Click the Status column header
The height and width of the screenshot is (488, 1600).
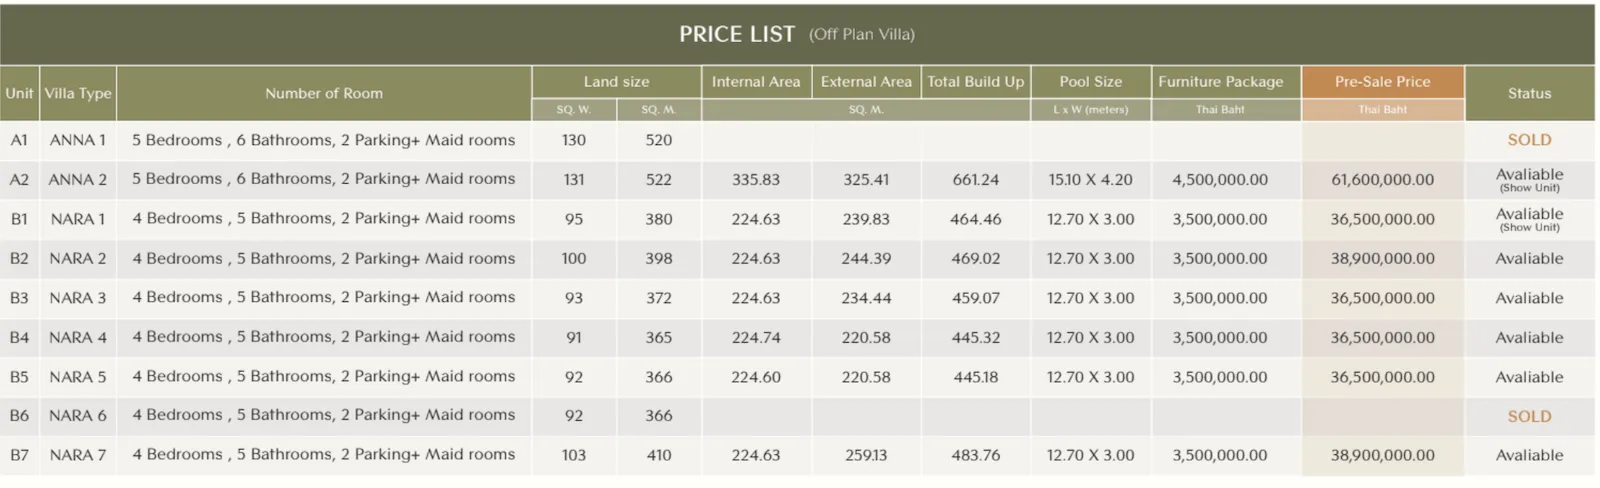click(1529, 93)
